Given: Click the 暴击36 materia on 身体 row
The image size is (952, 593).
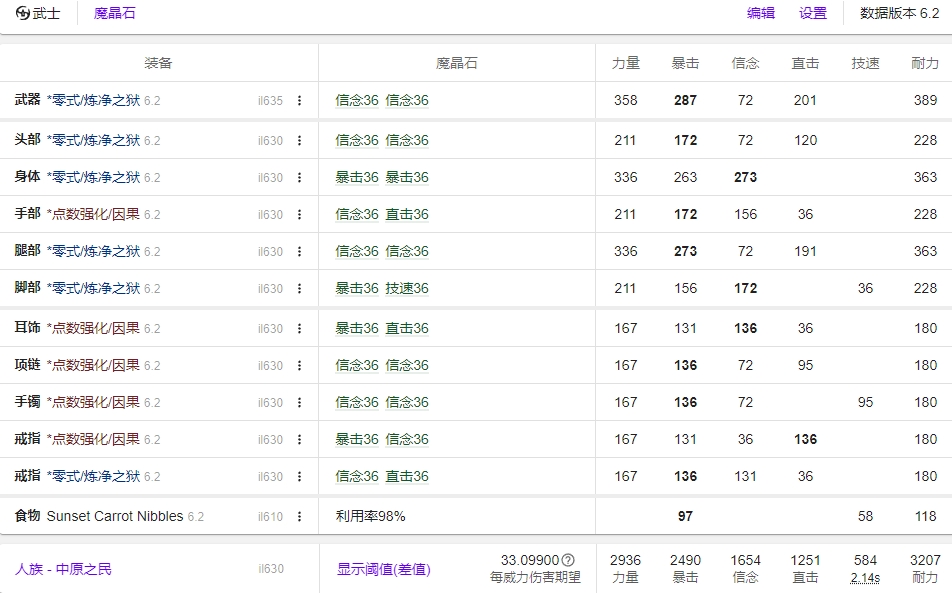Looking at the screenshot, I should 357,178.
